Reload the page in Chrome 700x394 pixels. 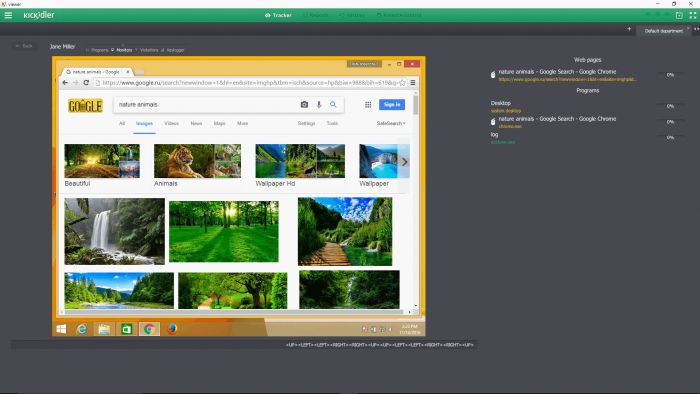tap(86, 83)
